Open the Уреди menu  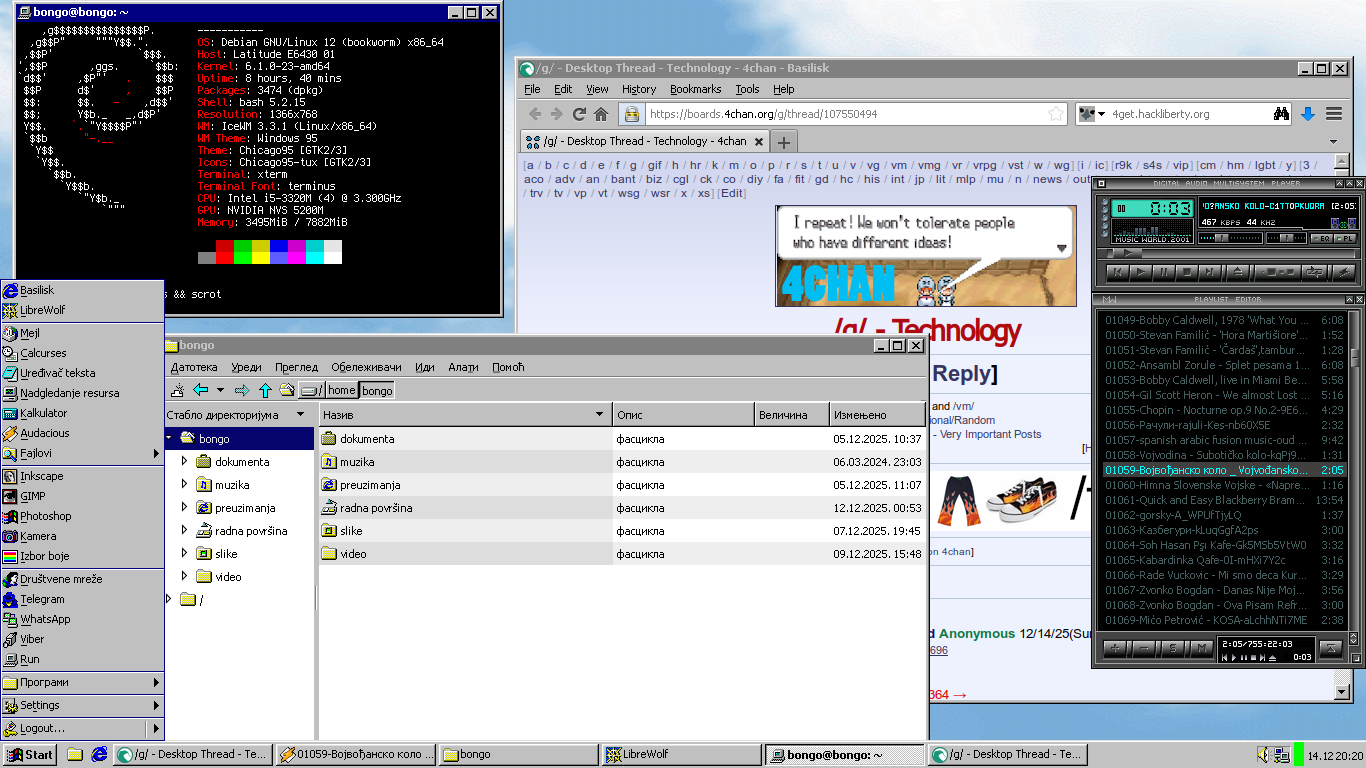tap(246, 367)
